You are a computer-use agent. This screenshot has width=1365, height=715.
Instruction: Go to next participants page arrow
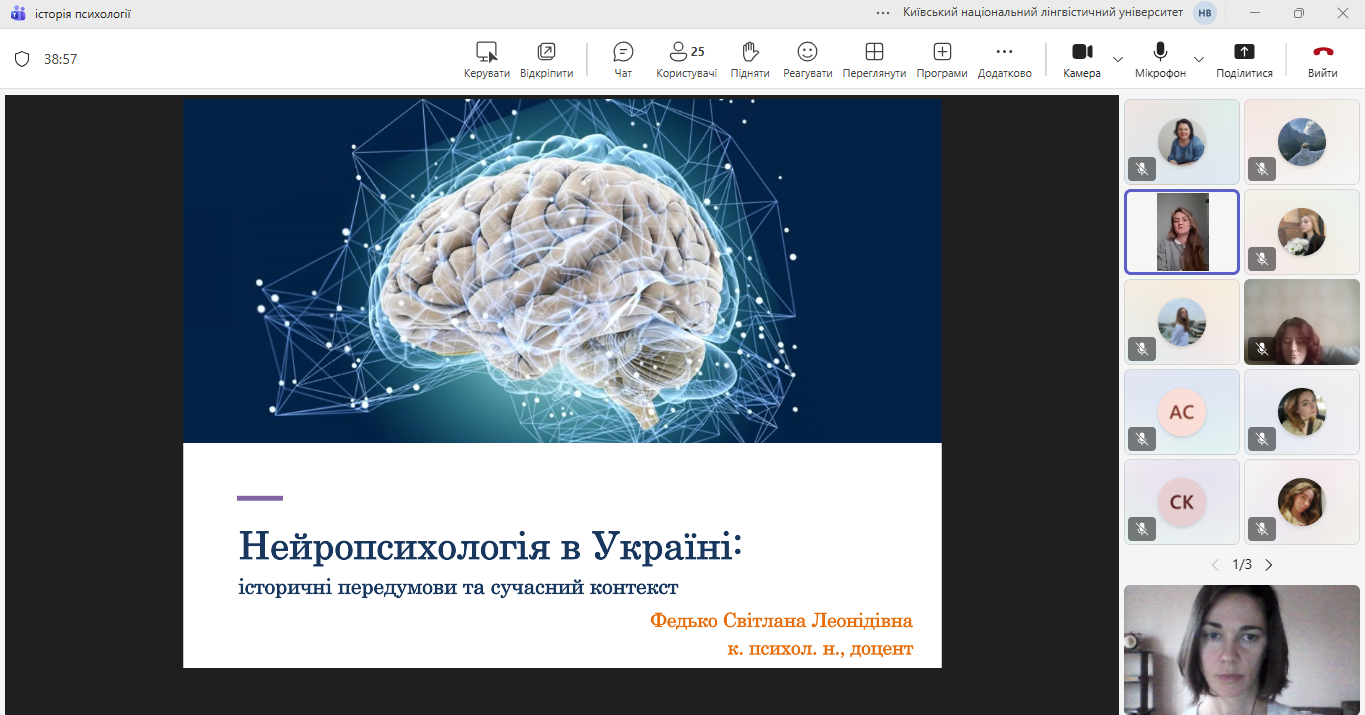coord(1269,565)
